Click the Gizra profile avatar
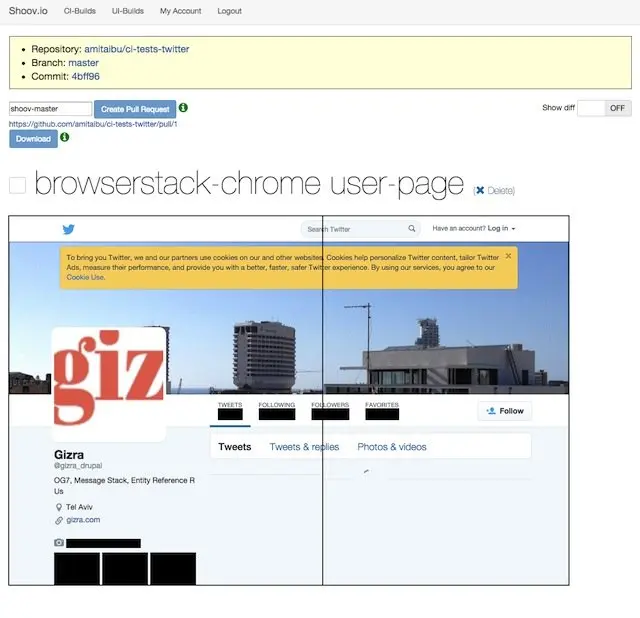 pyautogui.click(x=109, y=384)
